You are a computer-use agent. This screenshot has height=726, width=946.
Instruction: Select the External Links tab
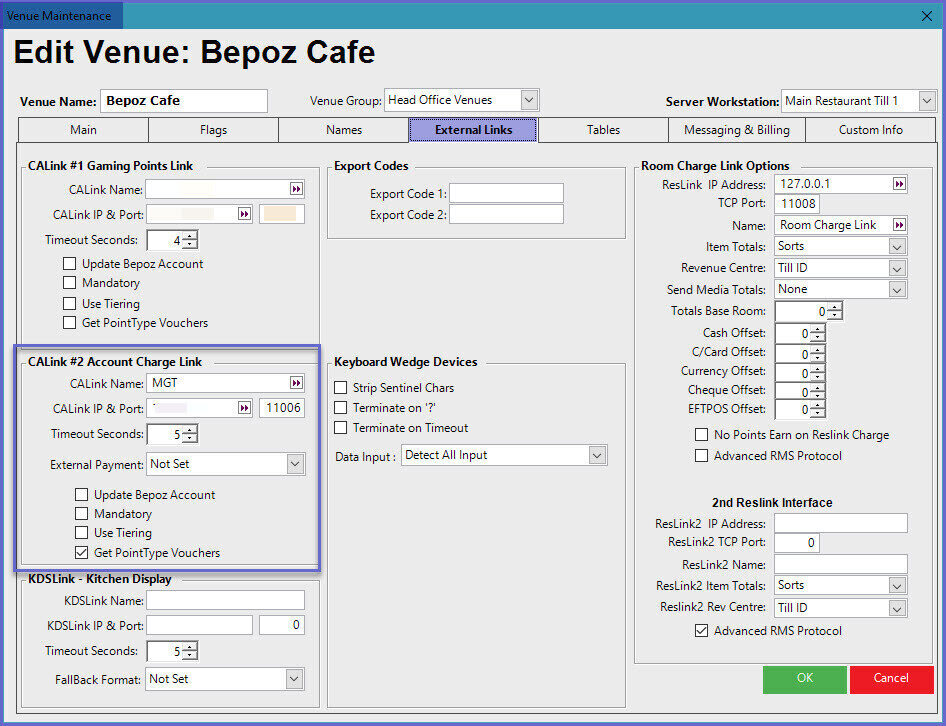(x=474, y=130)
